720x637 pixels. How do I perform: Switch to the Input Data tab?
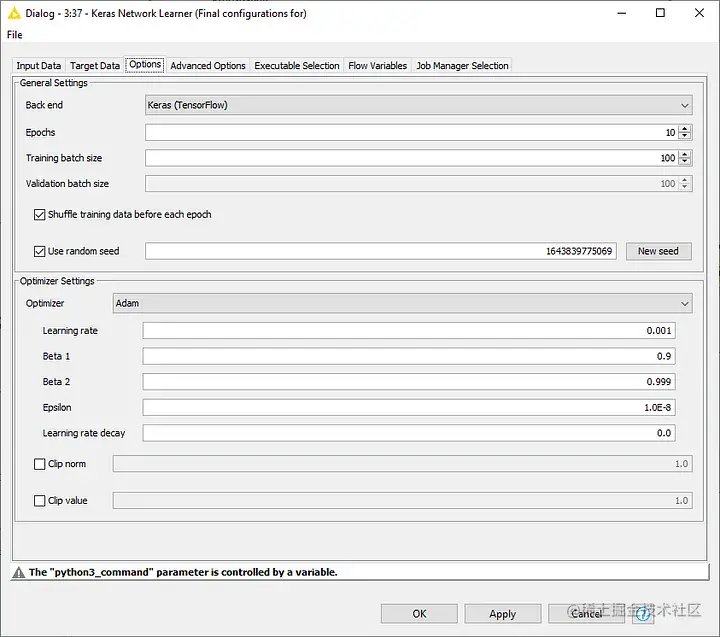(x=39, y=66)
